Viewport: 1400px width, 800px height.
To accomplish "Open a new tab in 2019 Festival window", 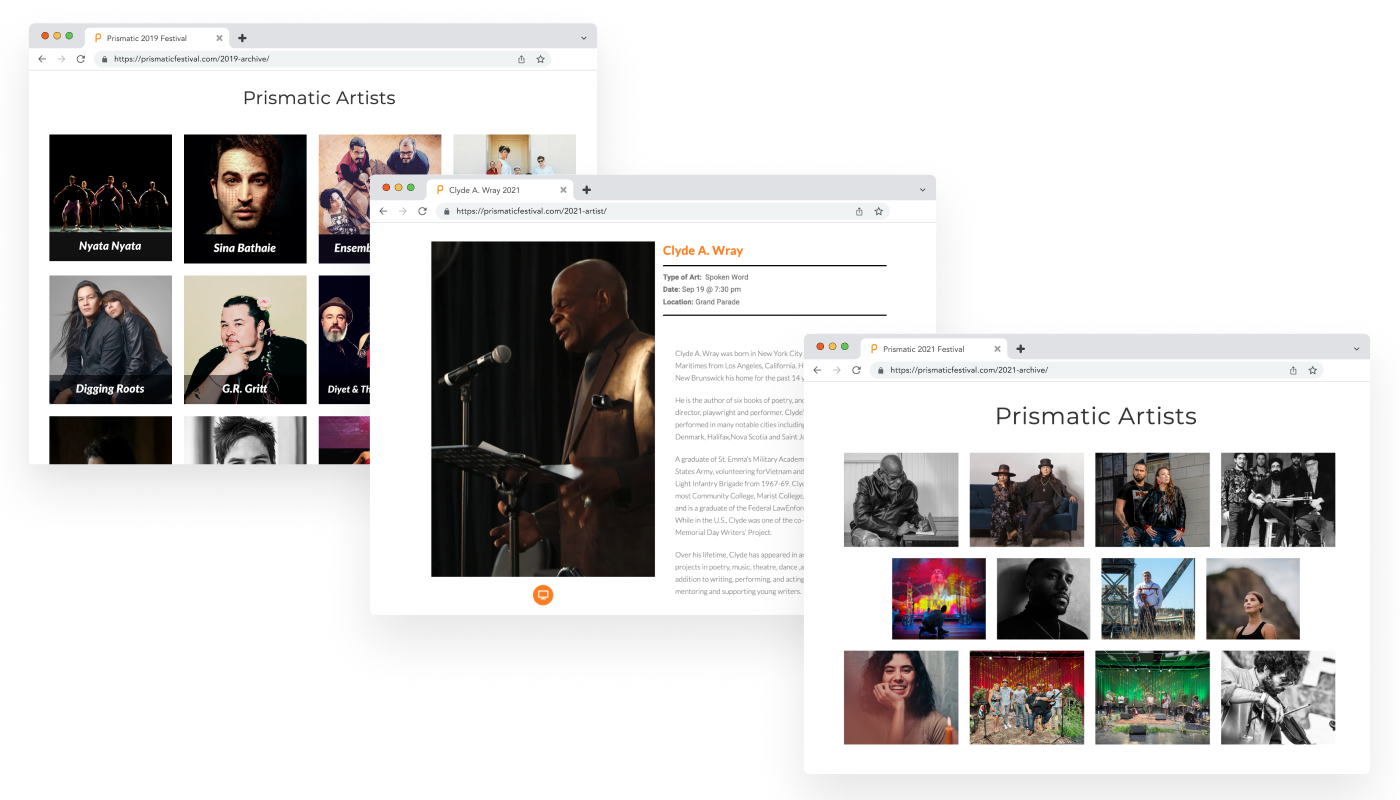I will click(x=242, y=38).
